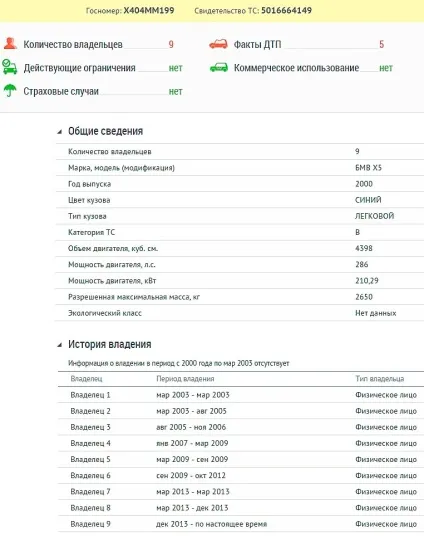The height and width of the screenshot is (536, 424).
Task: Click the Тип владельца column header
Action: pyautogui.click(x=380, y=379)
